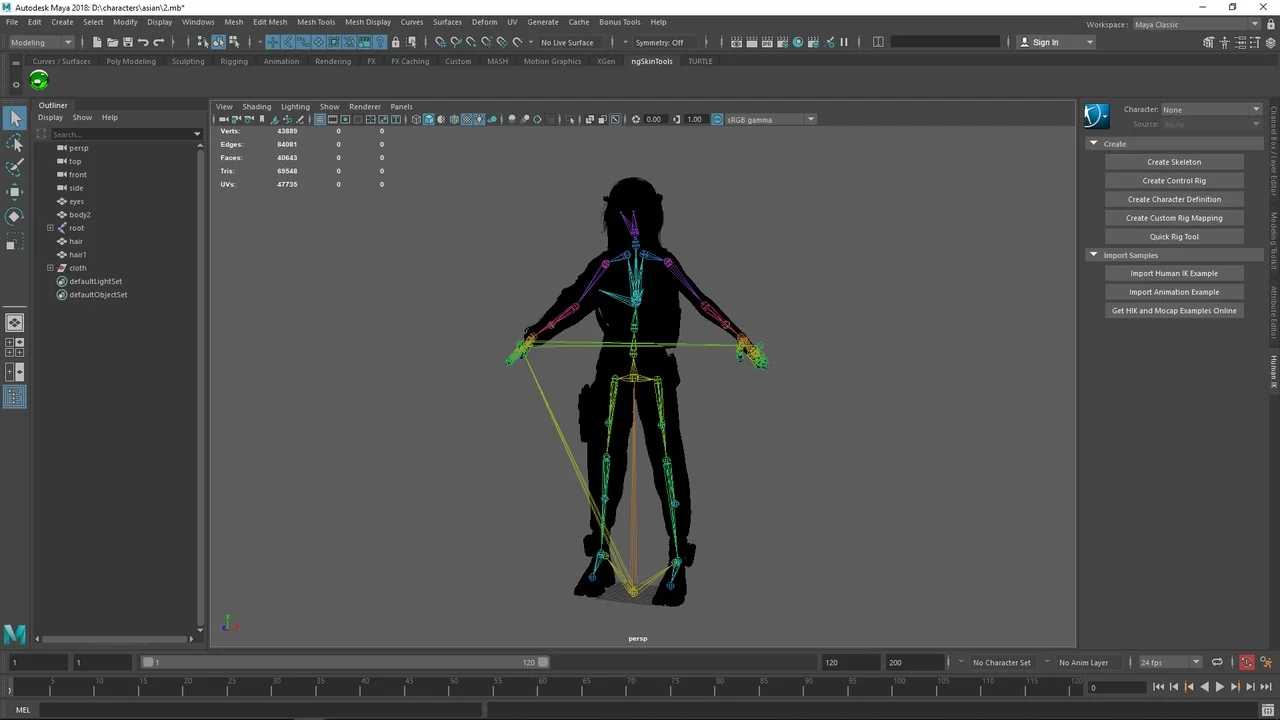The height and width of the screenshot is (720, 1280).
Task: Switch to the Rigging shelf tab
Action: [x=234, y=61]
